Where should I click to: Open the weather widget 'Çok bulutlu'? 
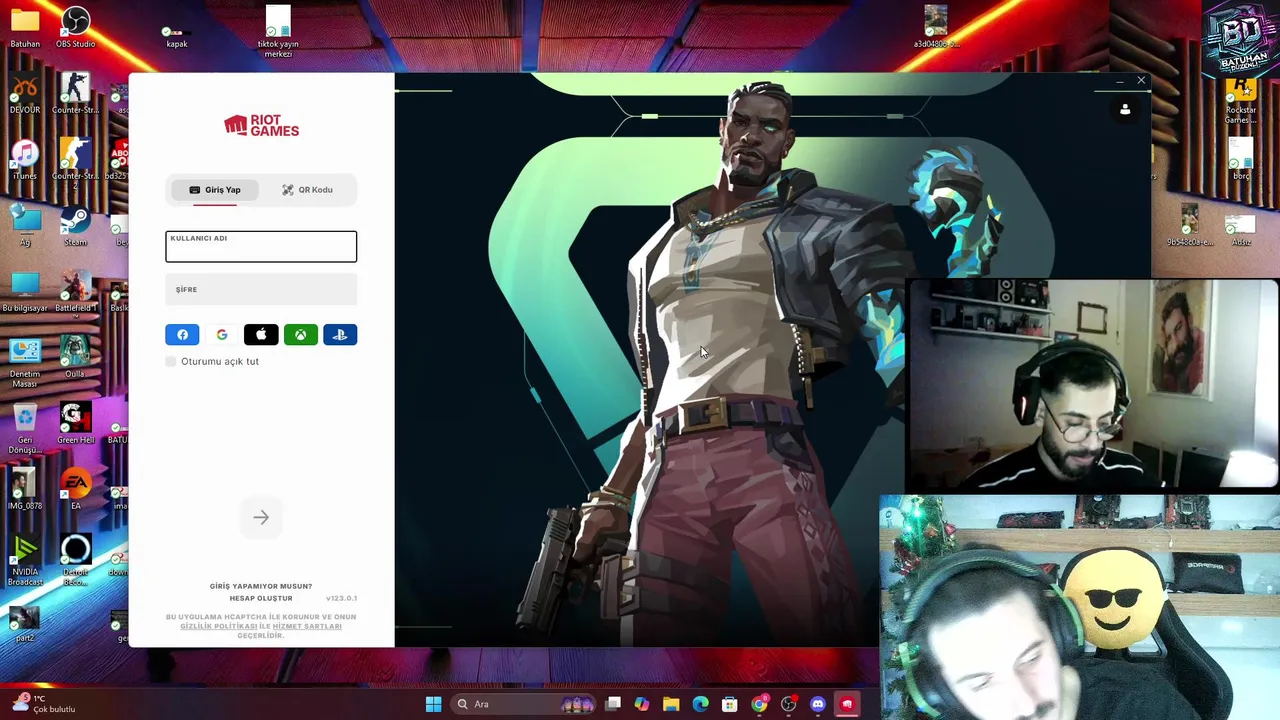(43, 703)
